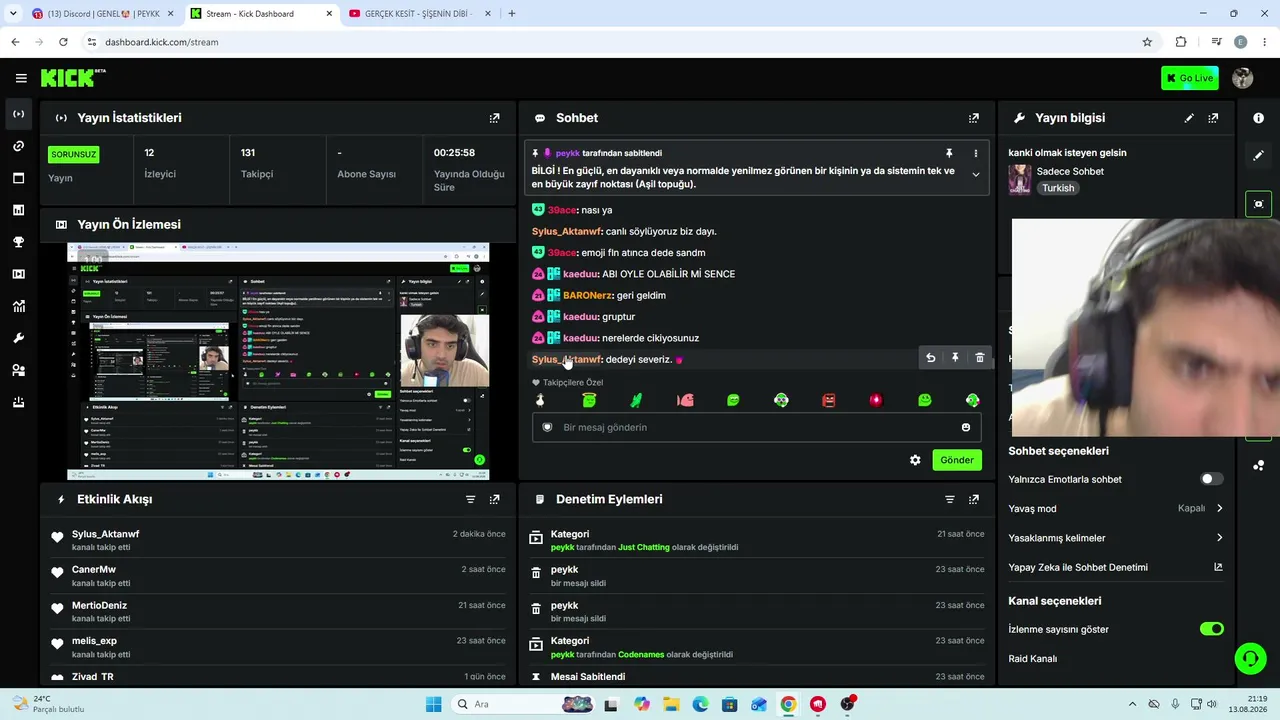Screen dimensions: 1280x720
Task: Open Microsoft Edge from the taskbar
Action: coord(700,704)
